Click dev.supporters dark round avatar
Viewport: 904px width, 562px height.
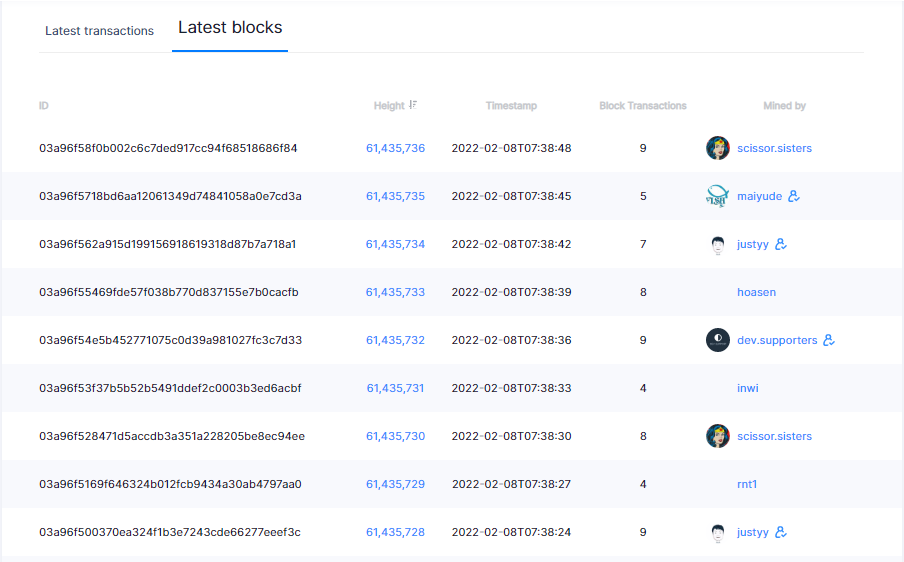click(x=718, y=340)
